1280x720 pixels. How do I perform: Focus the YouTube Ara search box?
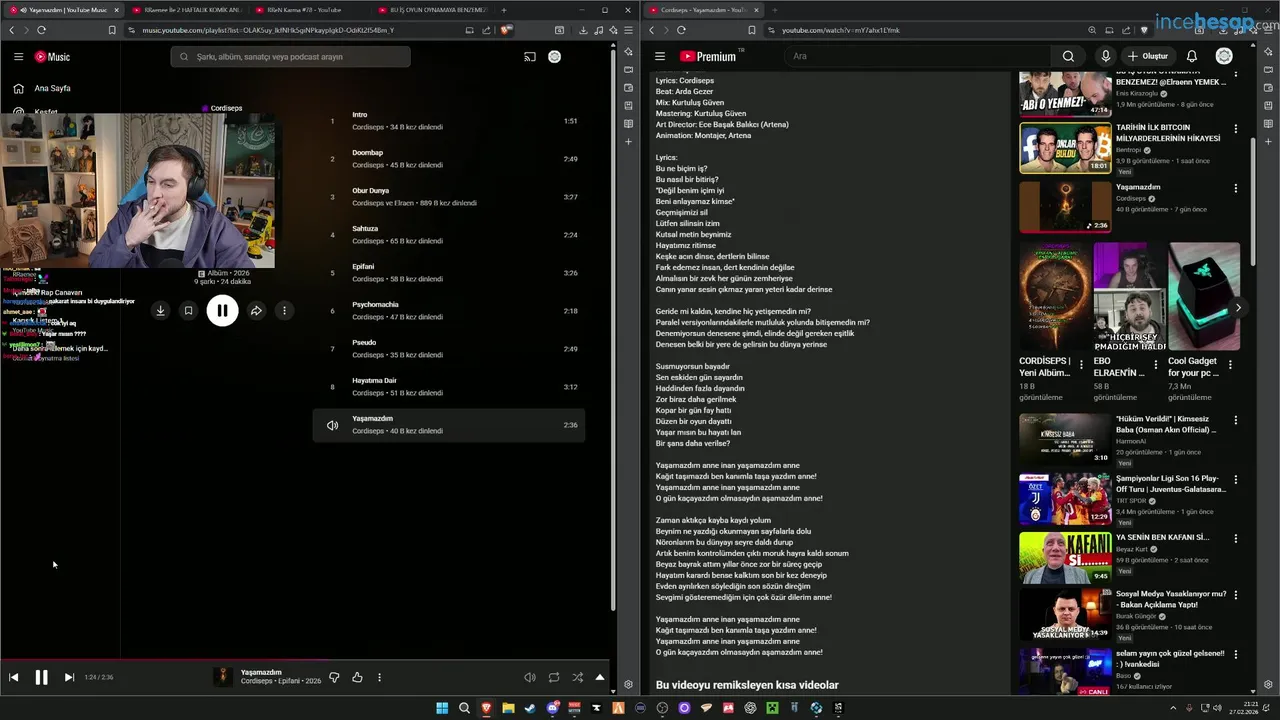coord(920,56)
